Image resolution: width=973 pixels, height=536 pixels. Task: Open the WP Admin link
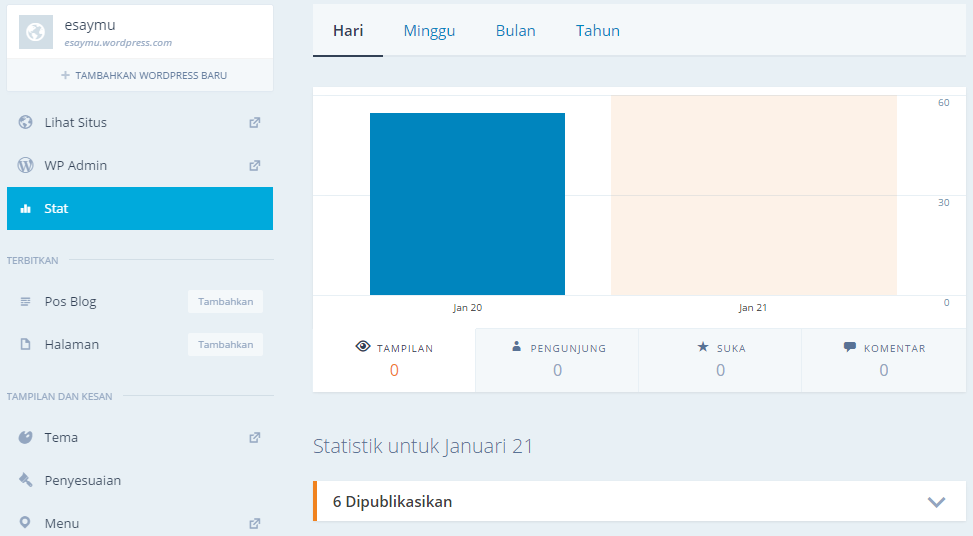[x=76, y=165]
